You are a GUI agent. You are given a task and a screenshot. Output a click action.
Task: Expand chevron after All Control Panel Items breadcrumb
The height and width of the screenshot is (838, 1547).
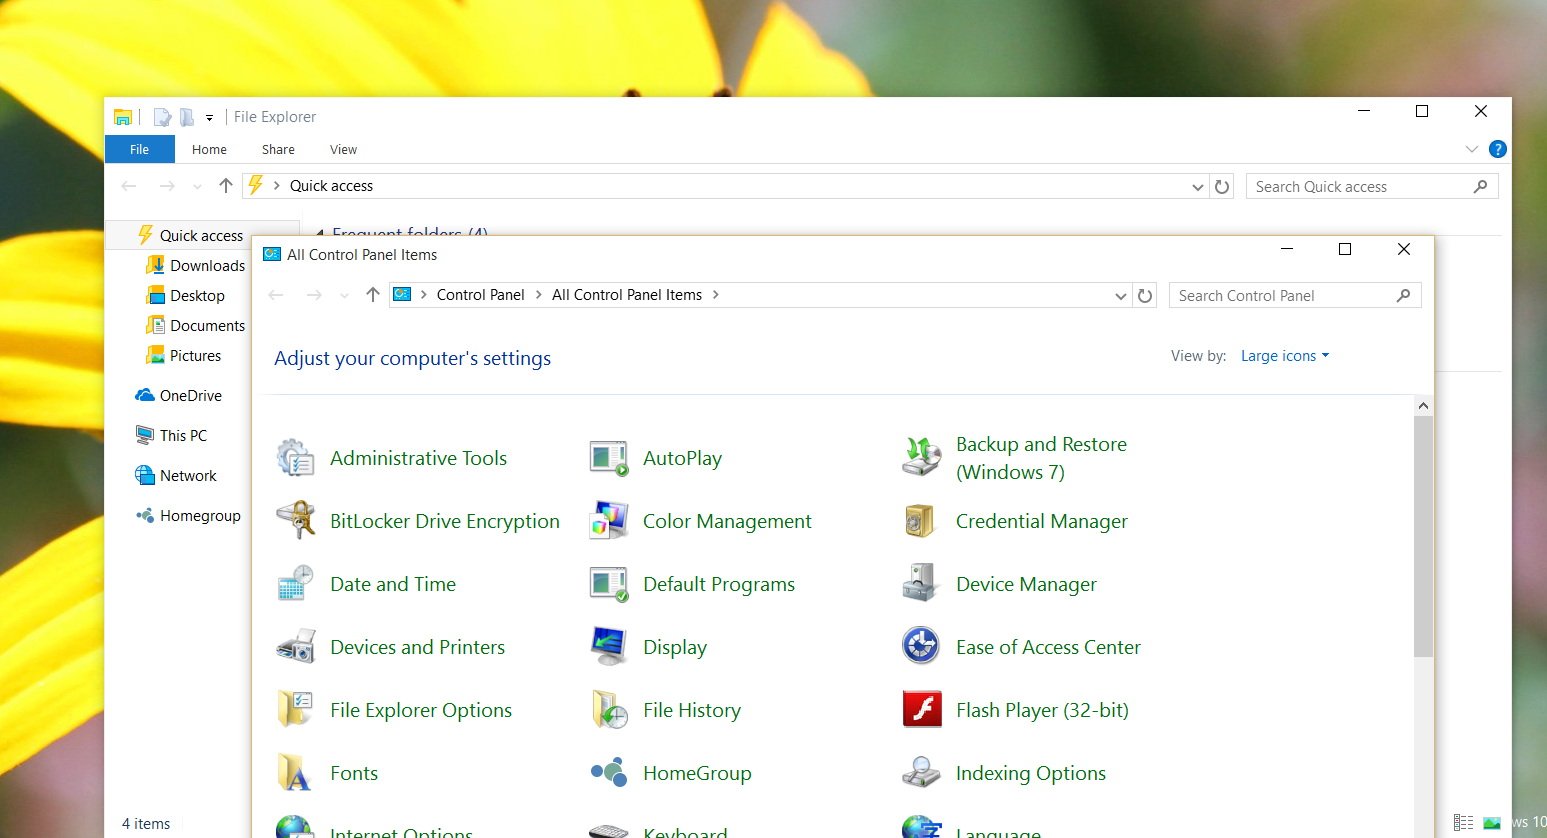tap(716, 295)
